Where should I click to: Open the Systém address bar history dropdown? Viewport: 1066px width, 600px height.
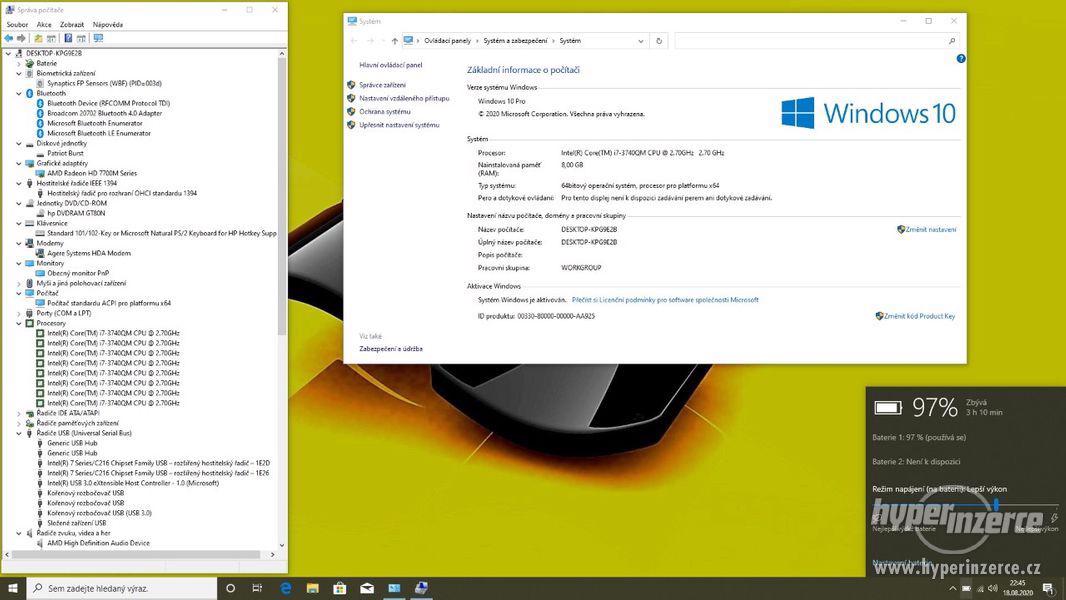click(x=640, y=41)
